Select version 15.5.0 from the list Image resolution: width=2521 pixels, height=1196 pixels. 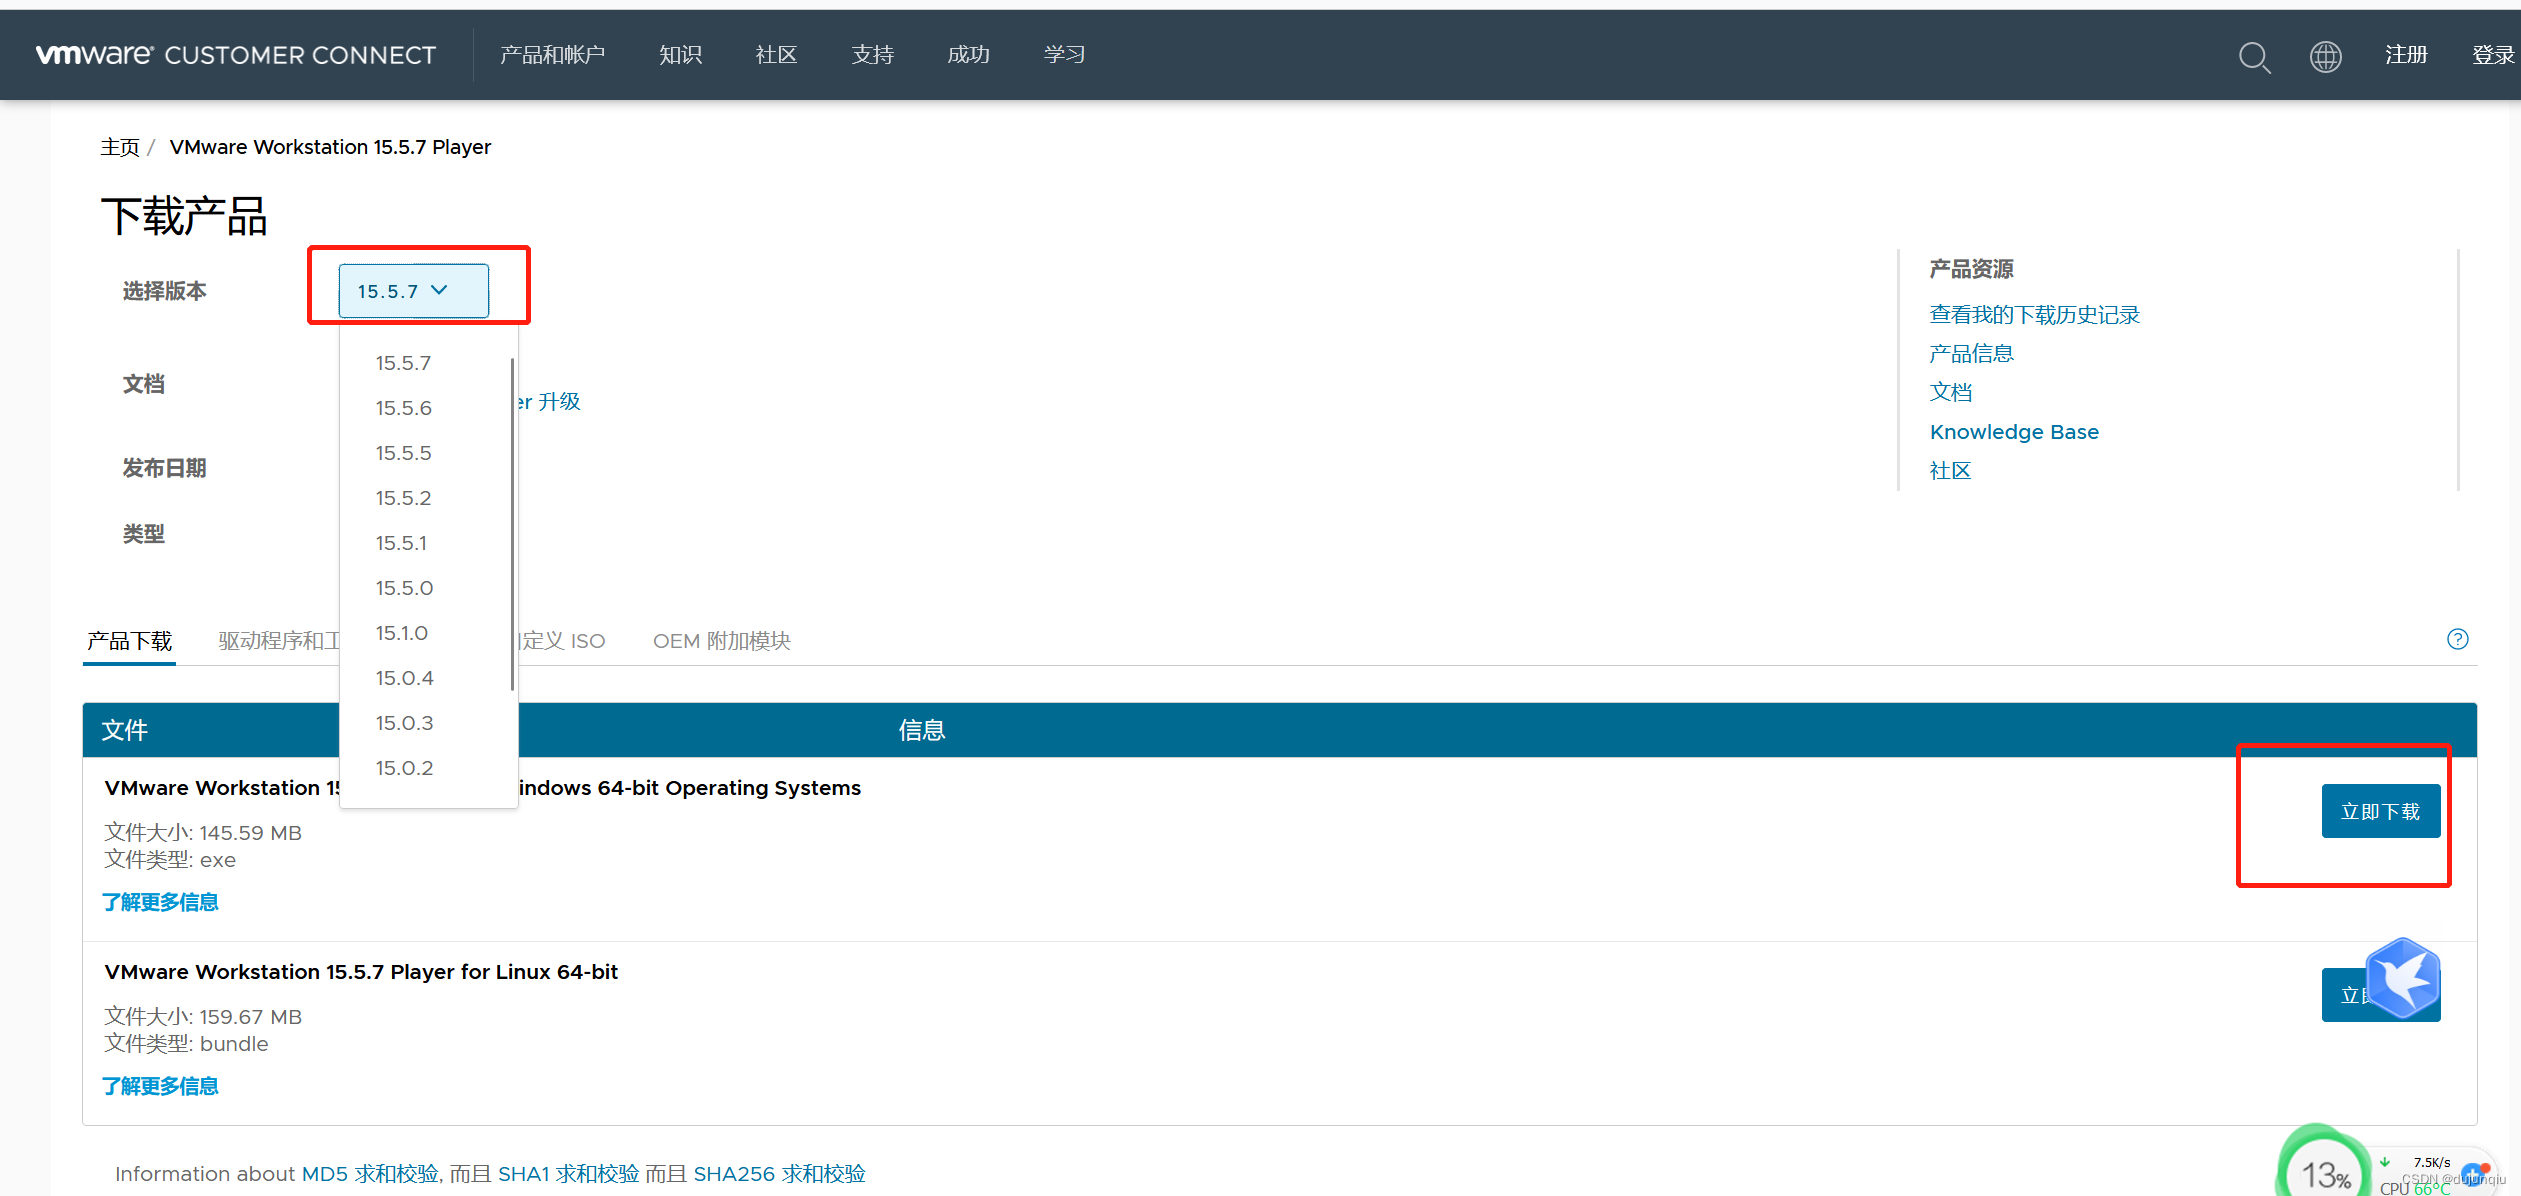pyautogui.click(x=404, y=588)
